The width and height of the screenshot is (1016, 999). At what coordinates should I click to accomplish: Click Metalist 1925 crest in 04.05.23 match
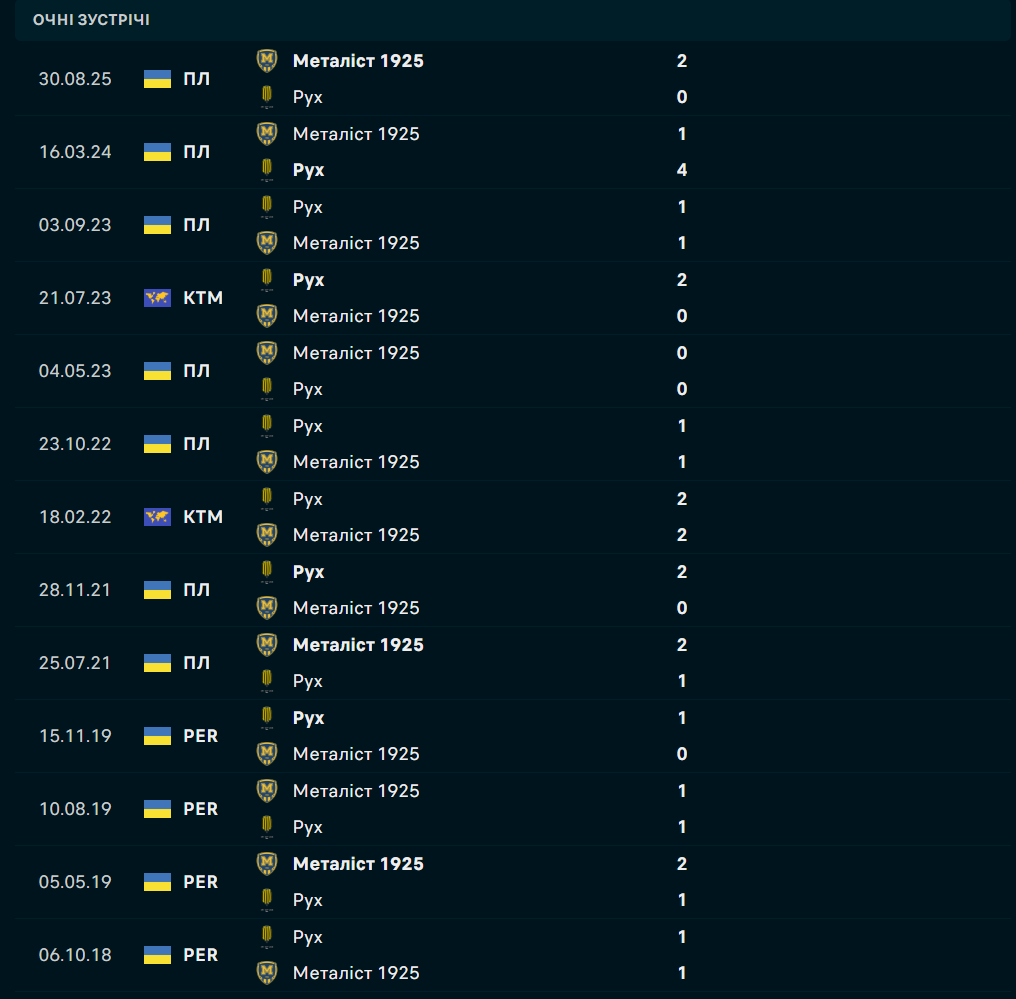point(266,353)
